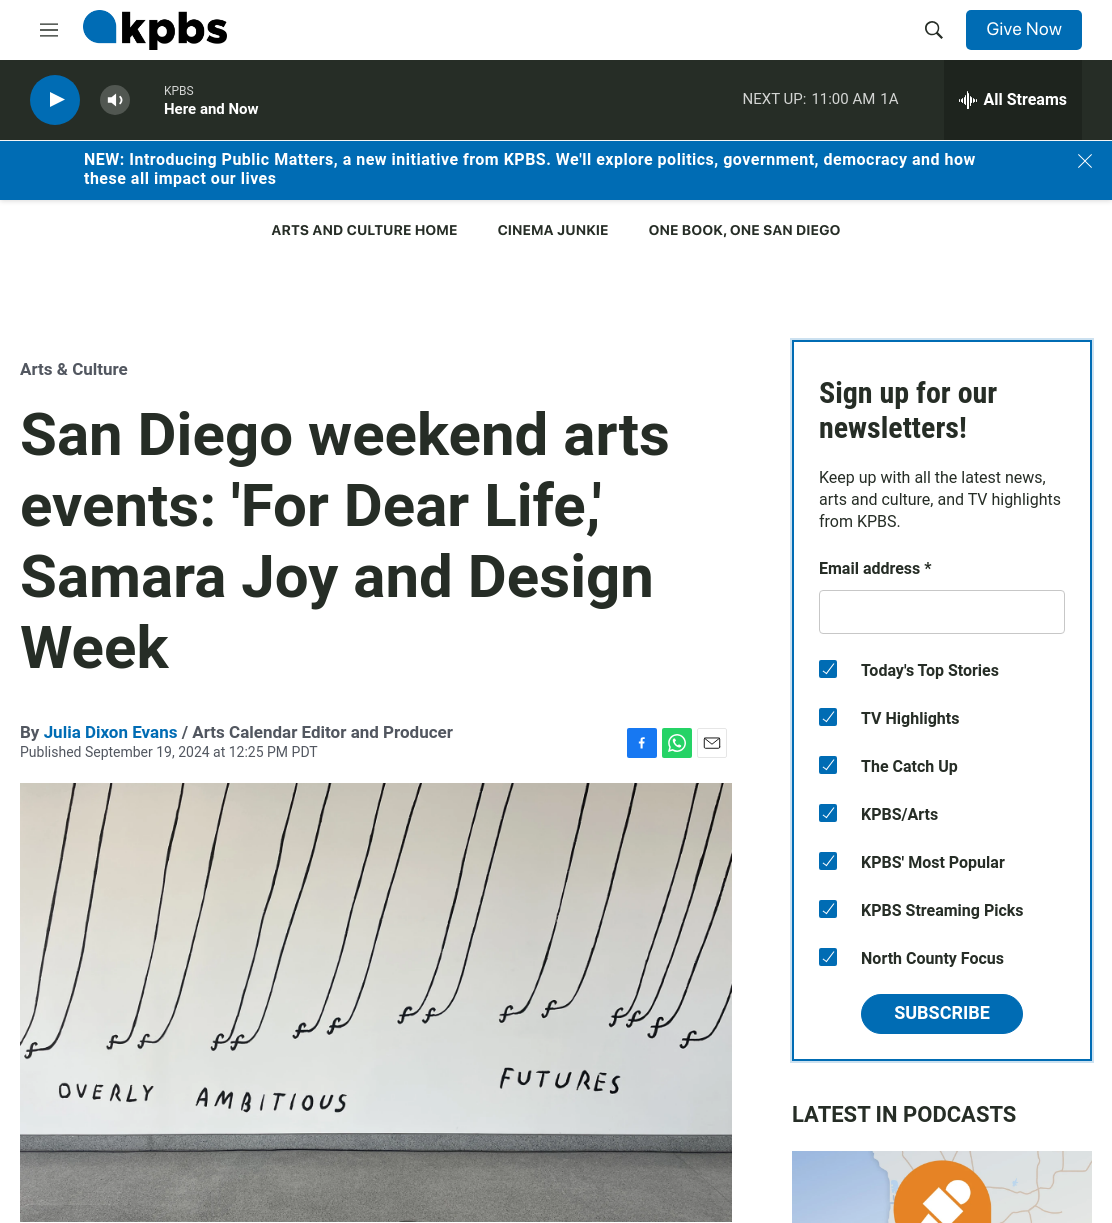Toggle KPBS/Arts newsletter checkbox
1112x1223 pixels.
(x=828, y=813)
